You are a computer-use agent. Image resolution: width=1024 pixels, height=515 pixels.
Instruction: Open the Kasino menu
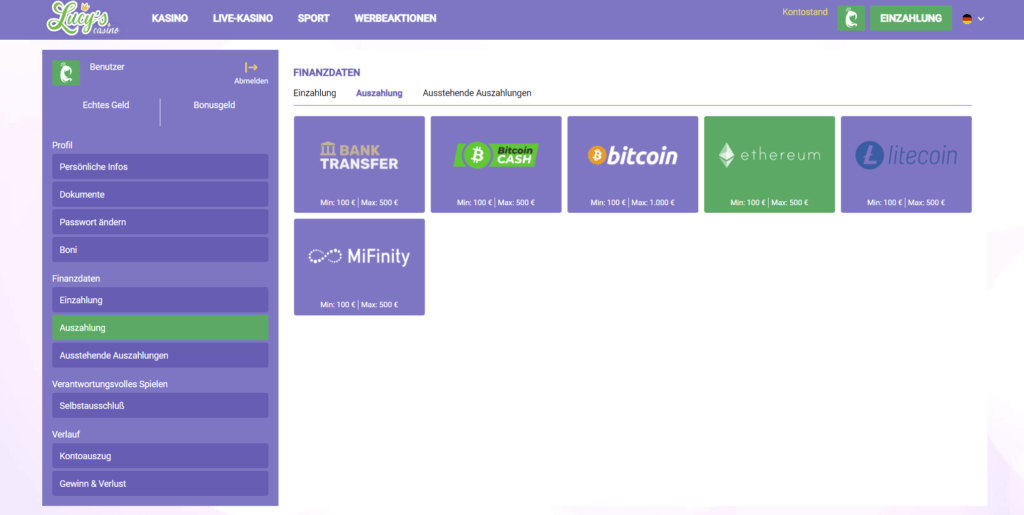point(170,18)
